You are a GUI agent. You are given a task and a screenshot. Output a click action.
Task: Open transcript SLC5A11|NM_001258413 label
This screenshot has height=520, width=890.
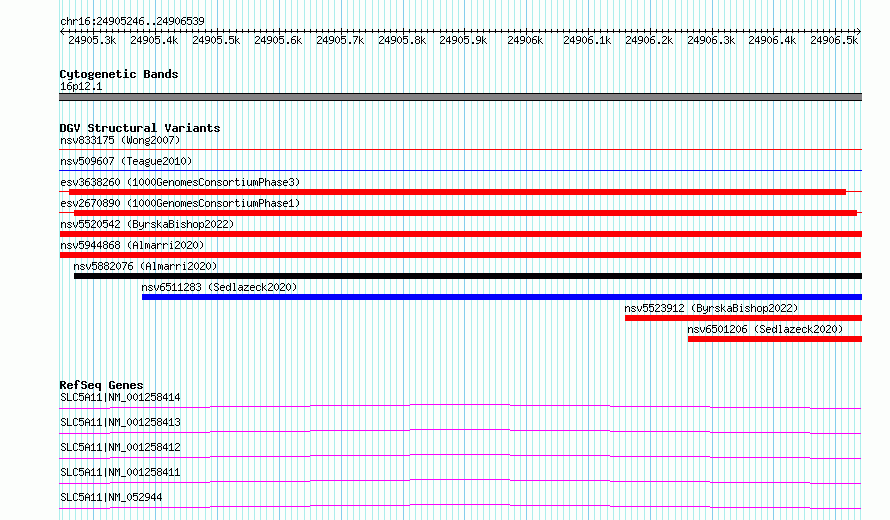click(x=120, y=422)
